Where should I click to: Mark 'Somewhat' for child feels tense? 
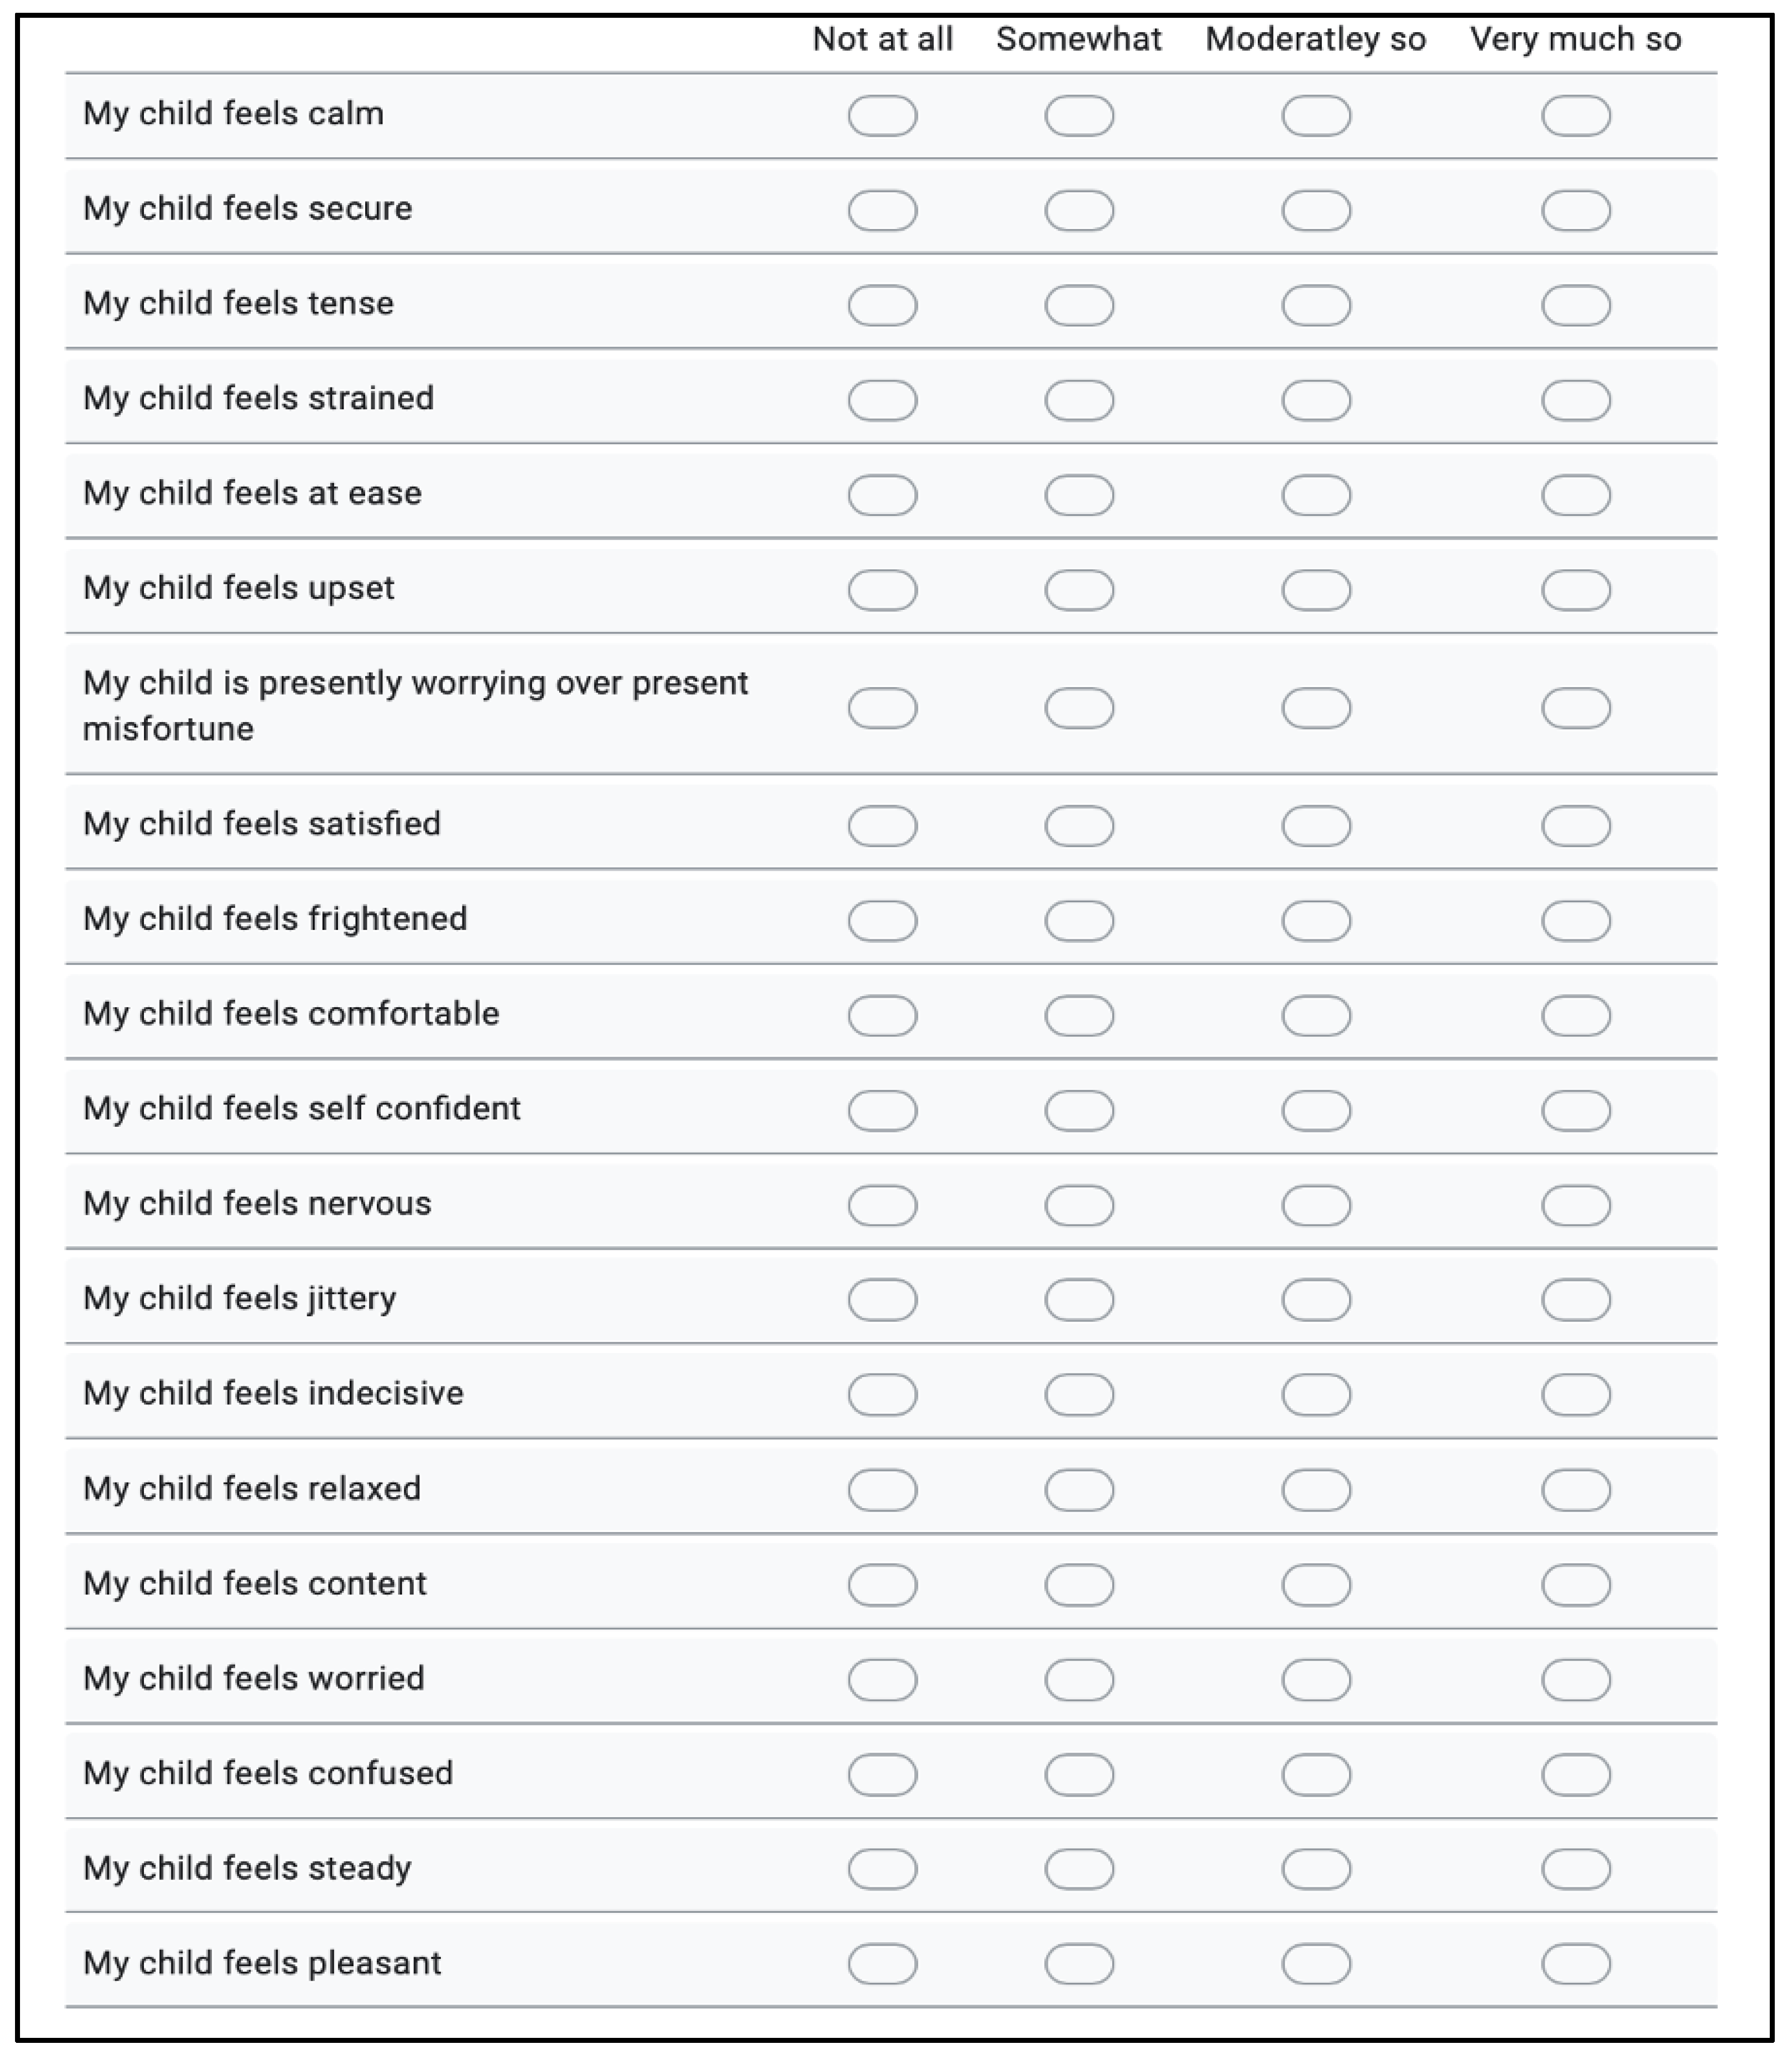[x=1079, y=306]
